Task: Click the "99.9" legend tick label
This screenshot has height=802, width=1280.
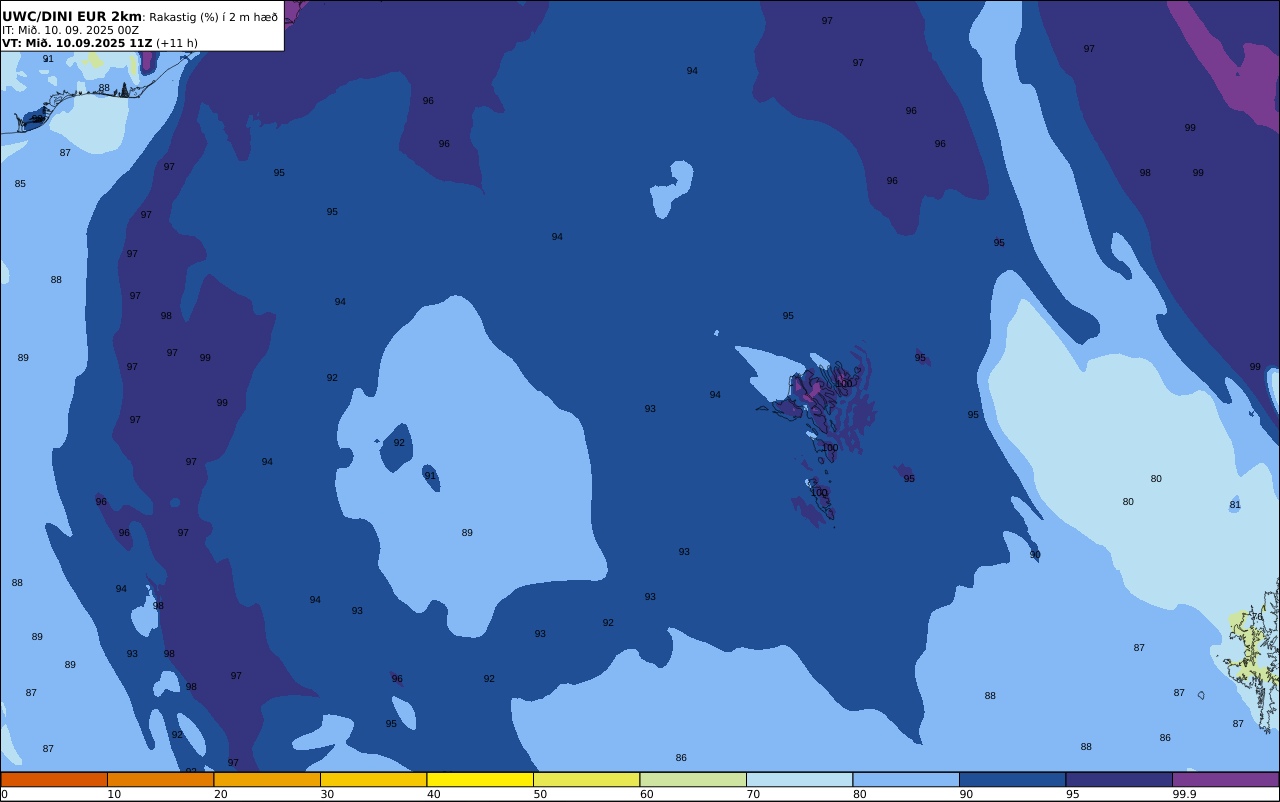Action: click(1185, 794)
